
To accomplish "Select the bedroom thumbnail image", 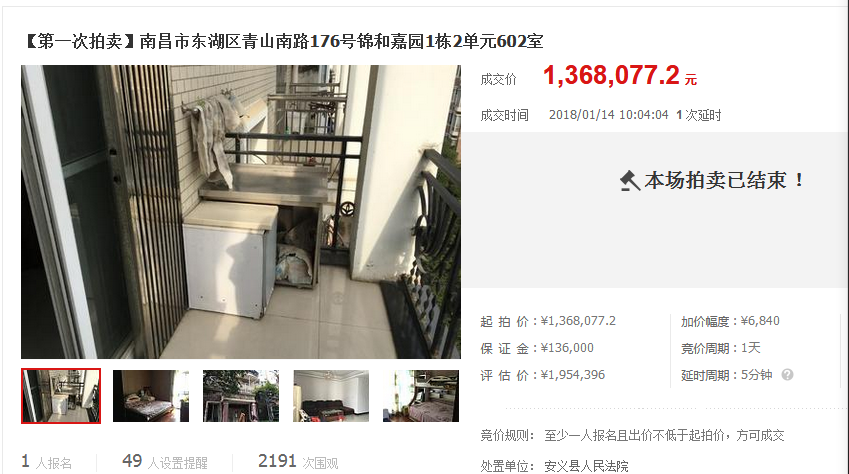I will [151, 396].
